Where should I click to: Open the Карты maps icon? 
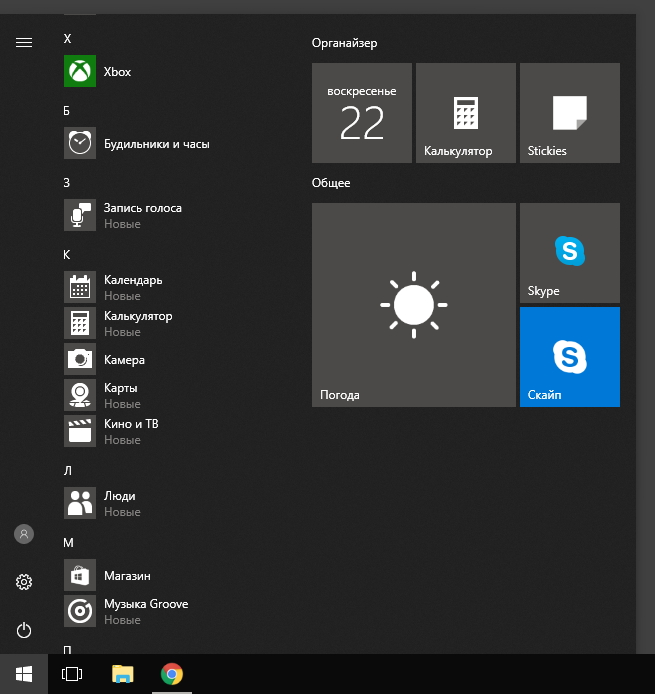pos(80,395)
